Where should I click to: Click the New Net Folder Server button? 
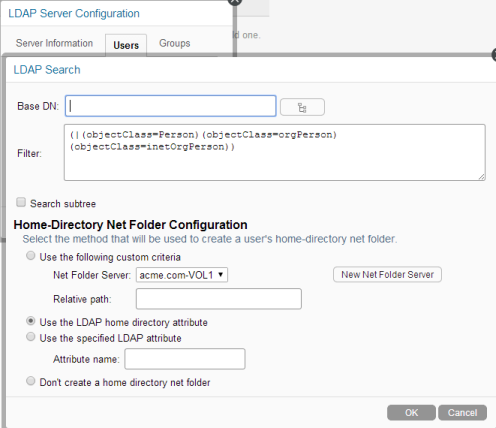[x=387, y=275]
